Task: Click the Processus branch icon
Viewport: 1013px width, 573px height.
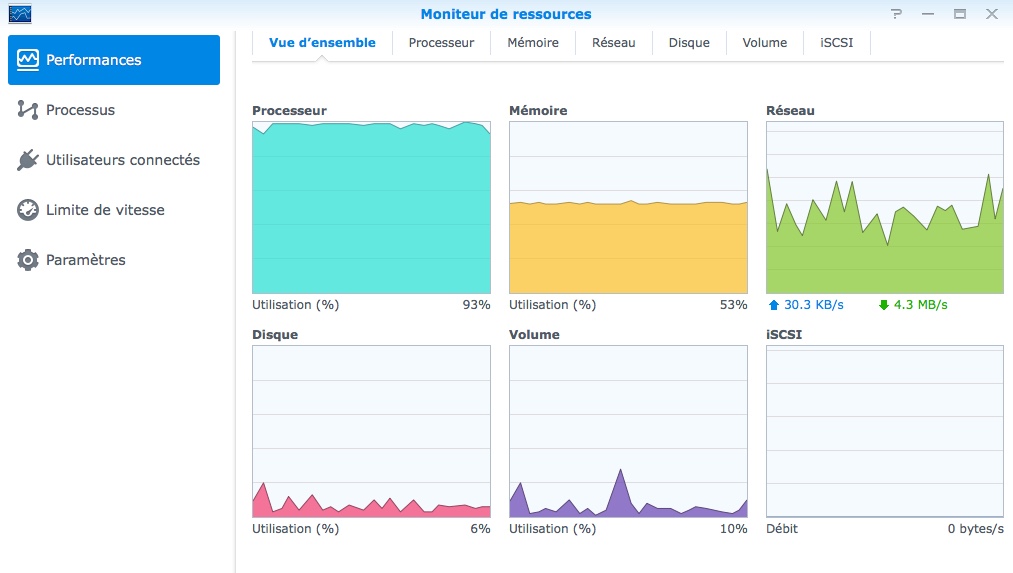Action: 28,110
